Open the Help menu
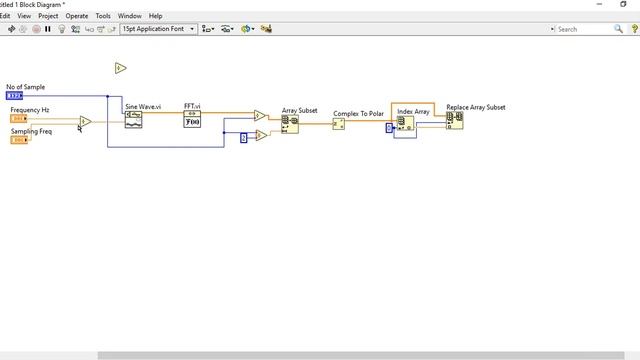The height and width of the screenshot is (360, 640). (x=156, y=16)
